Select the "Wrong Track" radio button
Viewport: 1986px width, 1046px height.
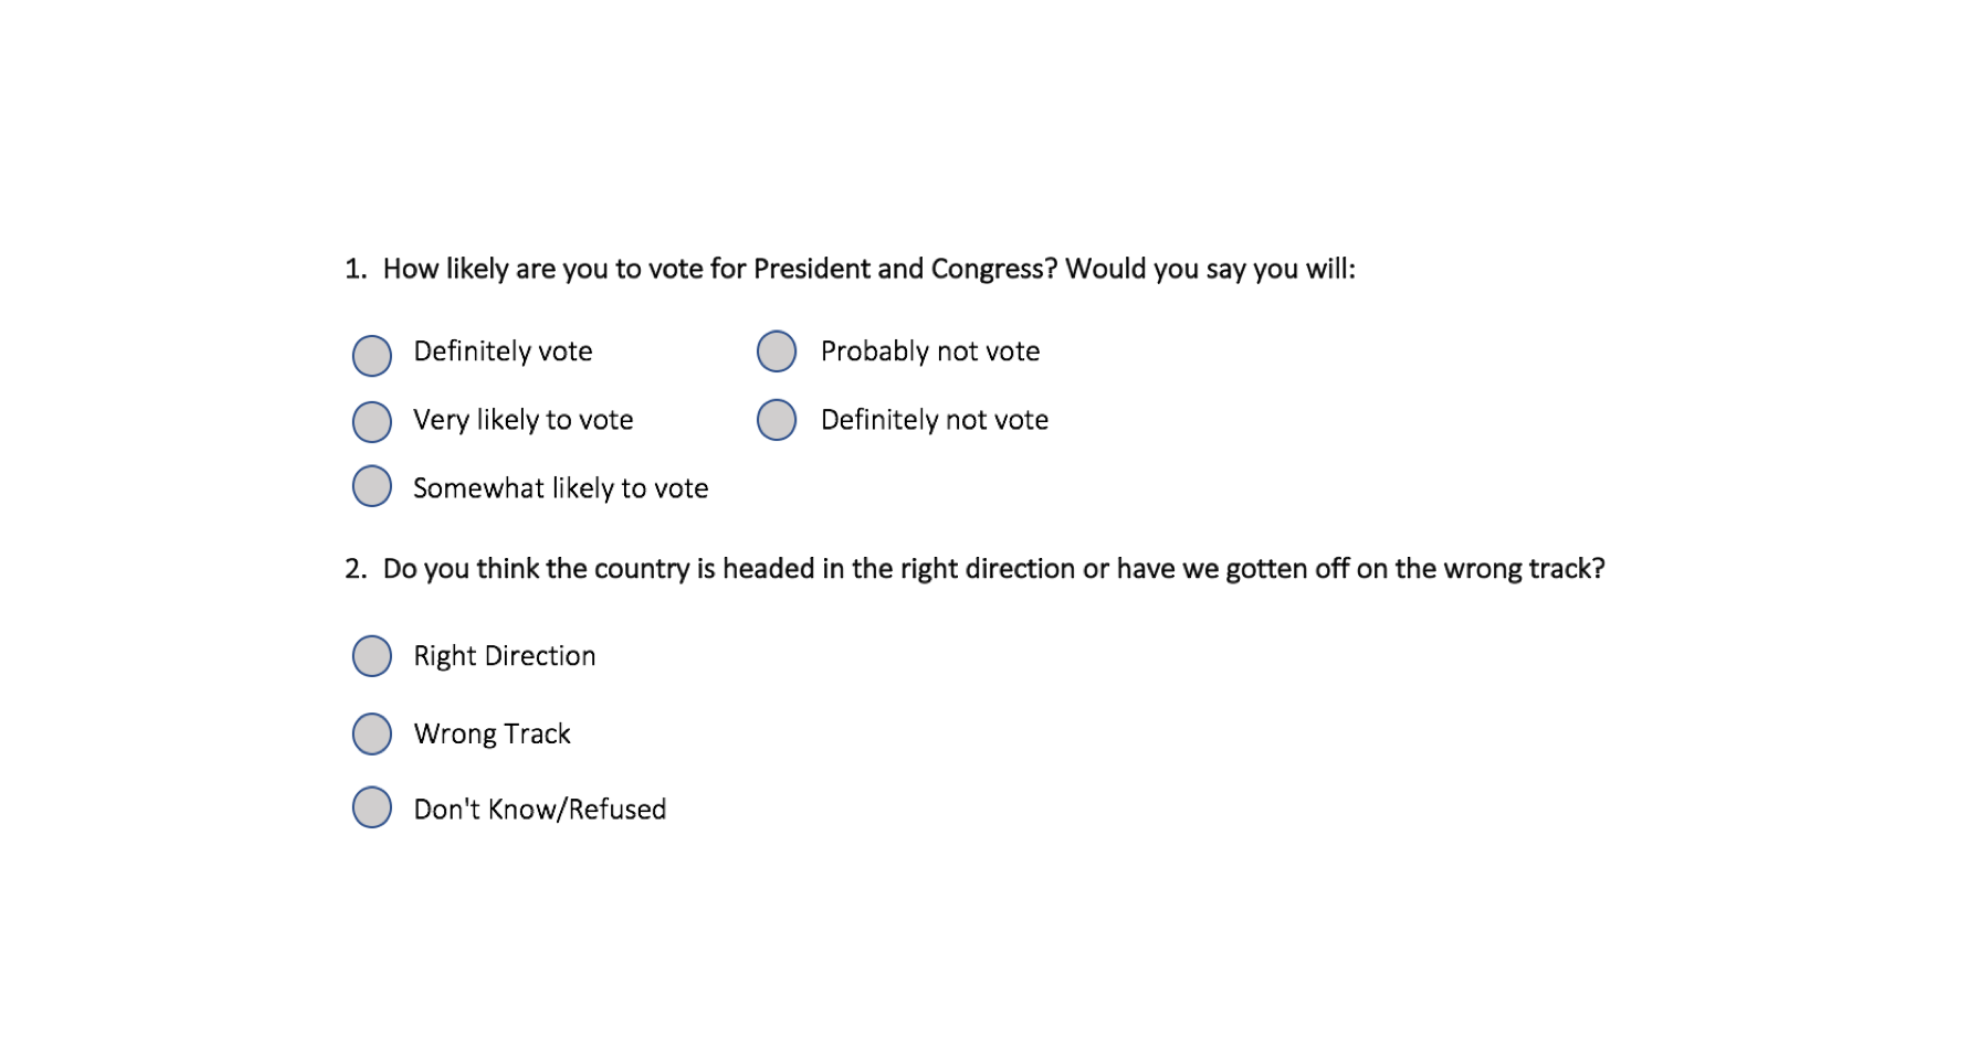coord(372,734)
